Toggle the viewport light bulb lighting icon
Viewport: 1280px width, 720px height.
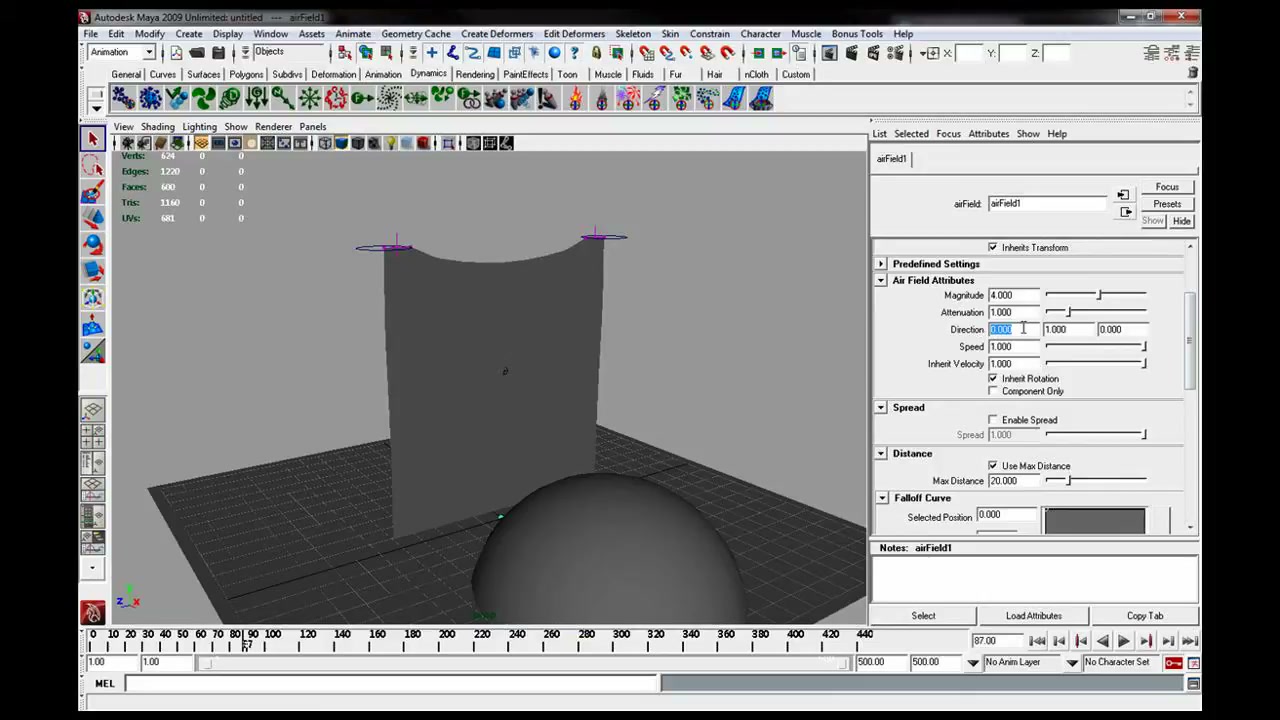click(391, 143)
